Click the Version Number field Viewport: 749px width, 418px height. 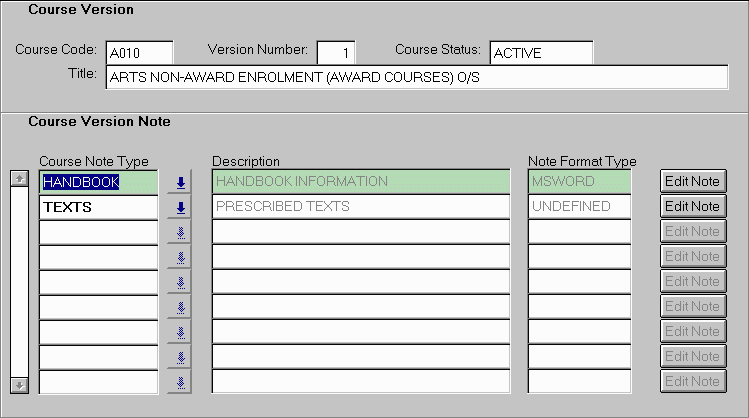[x=335, y=52]
